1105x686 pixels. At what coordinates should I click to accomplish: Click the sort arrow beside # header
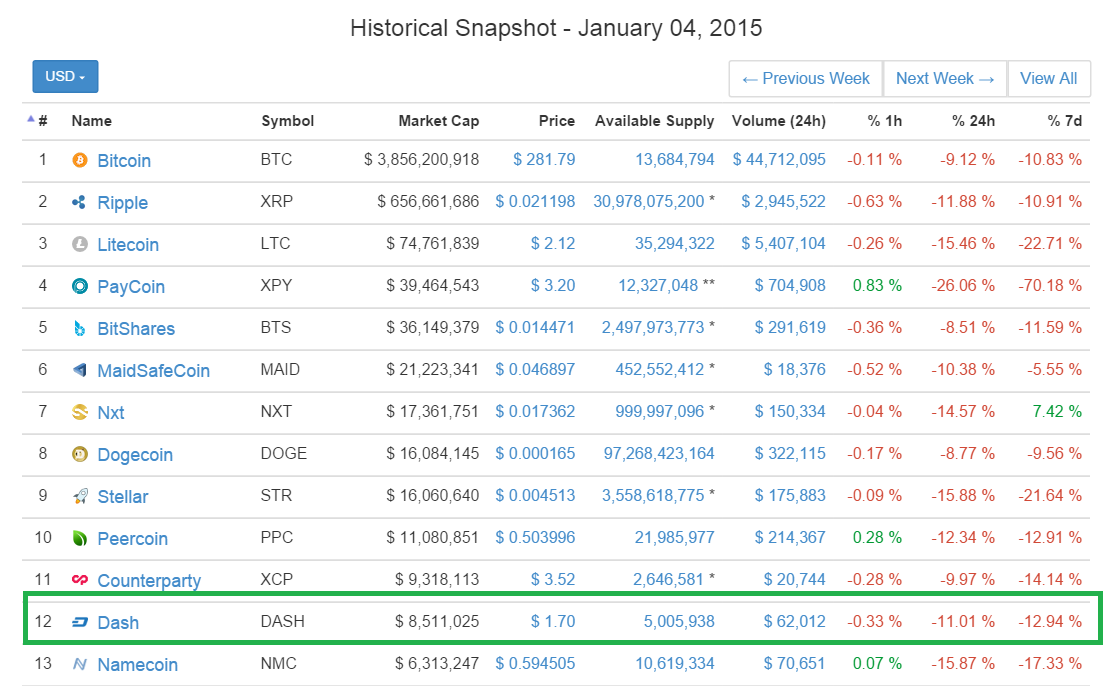pyautogui.click(x=30, y=119)
